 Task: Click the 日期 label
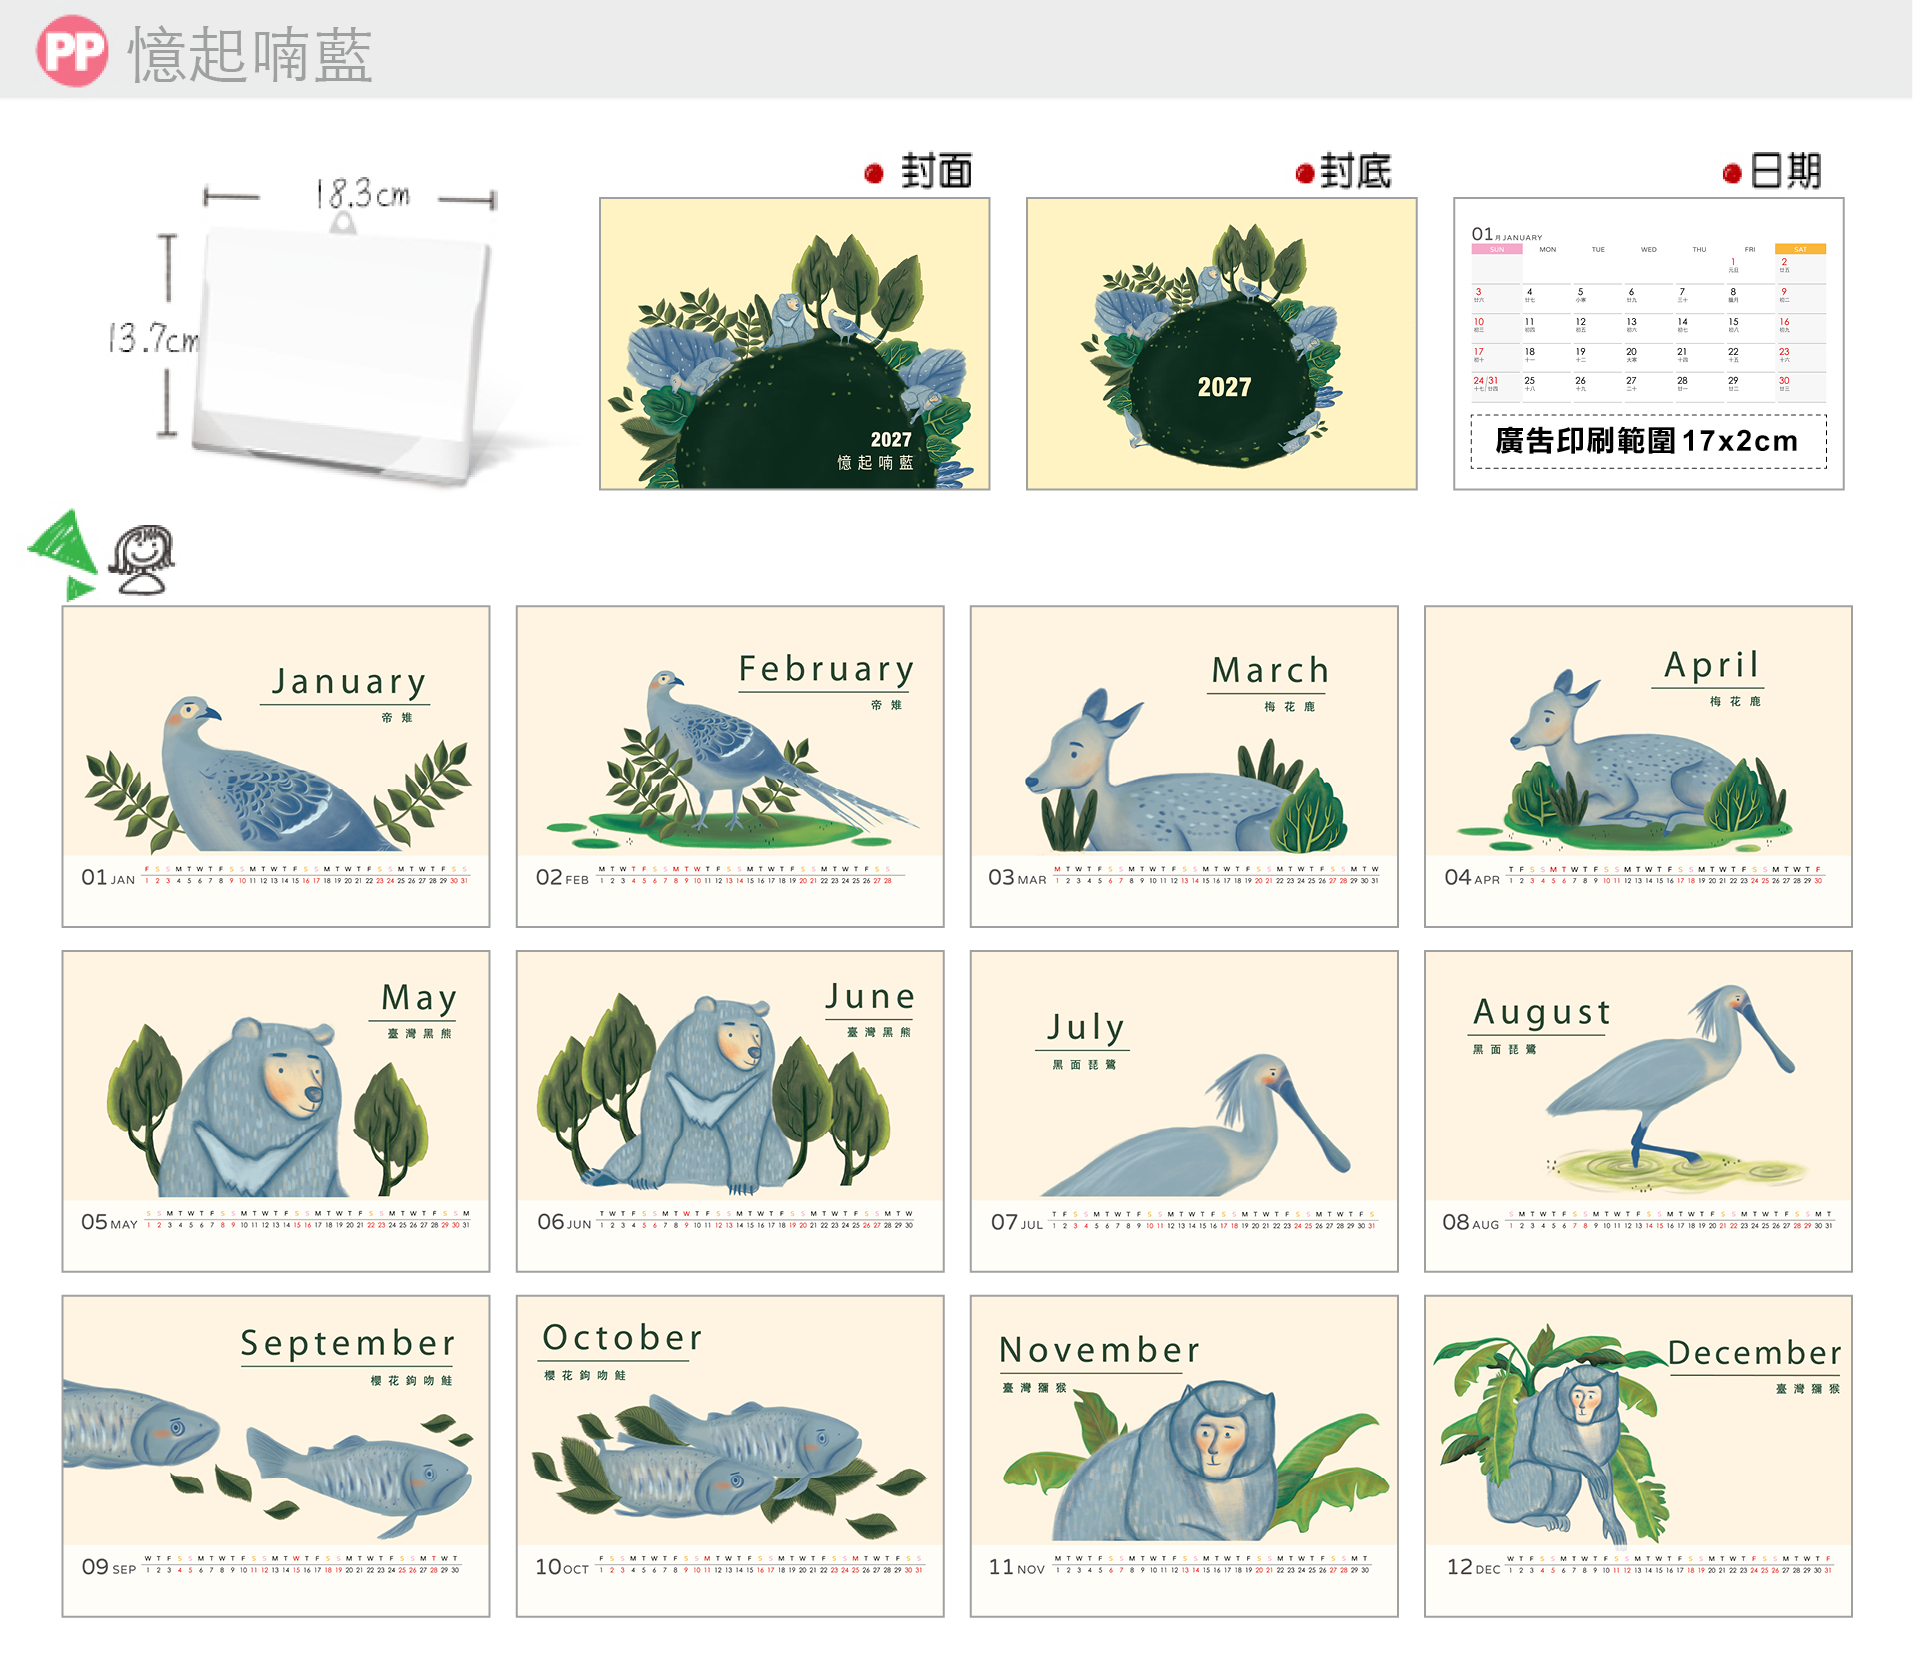1786,171
